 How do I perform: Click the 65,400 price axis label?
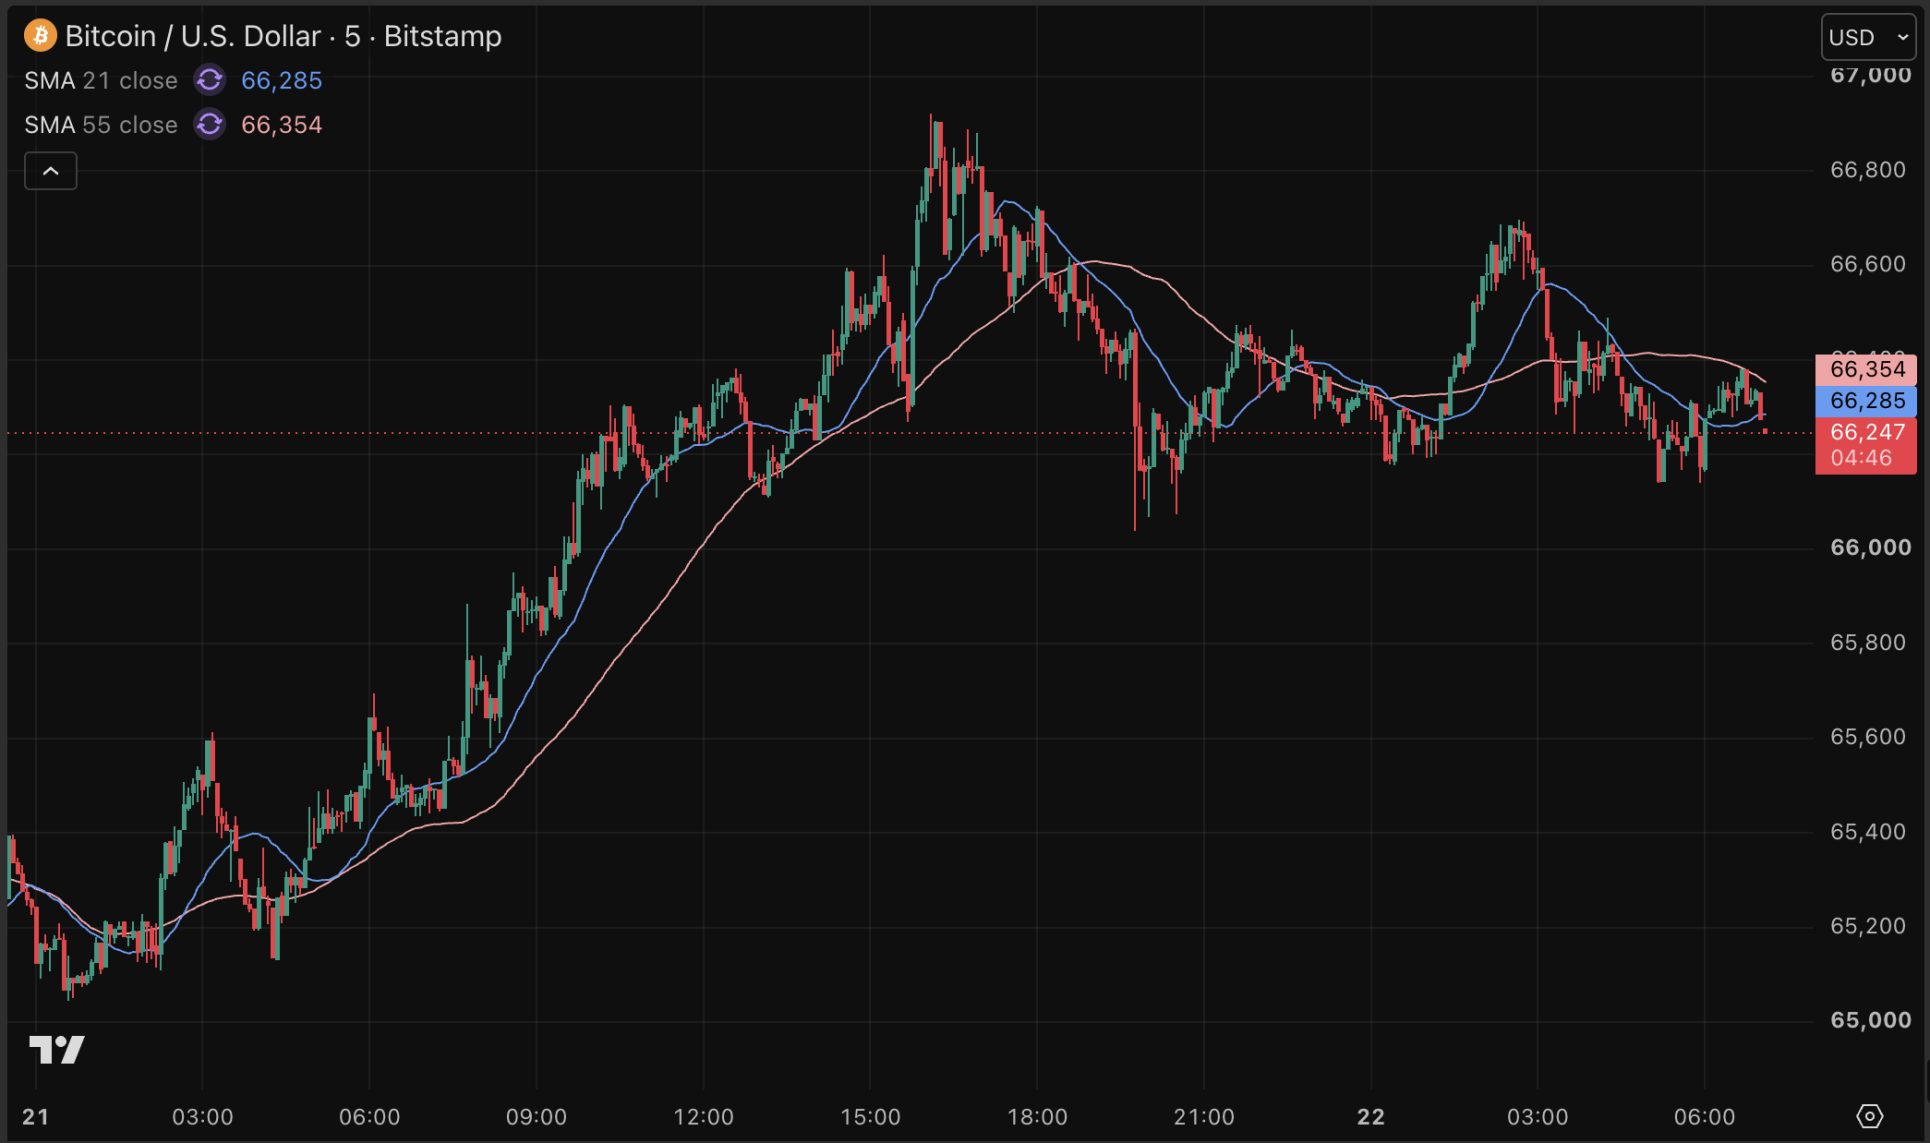click(1868, 832)
